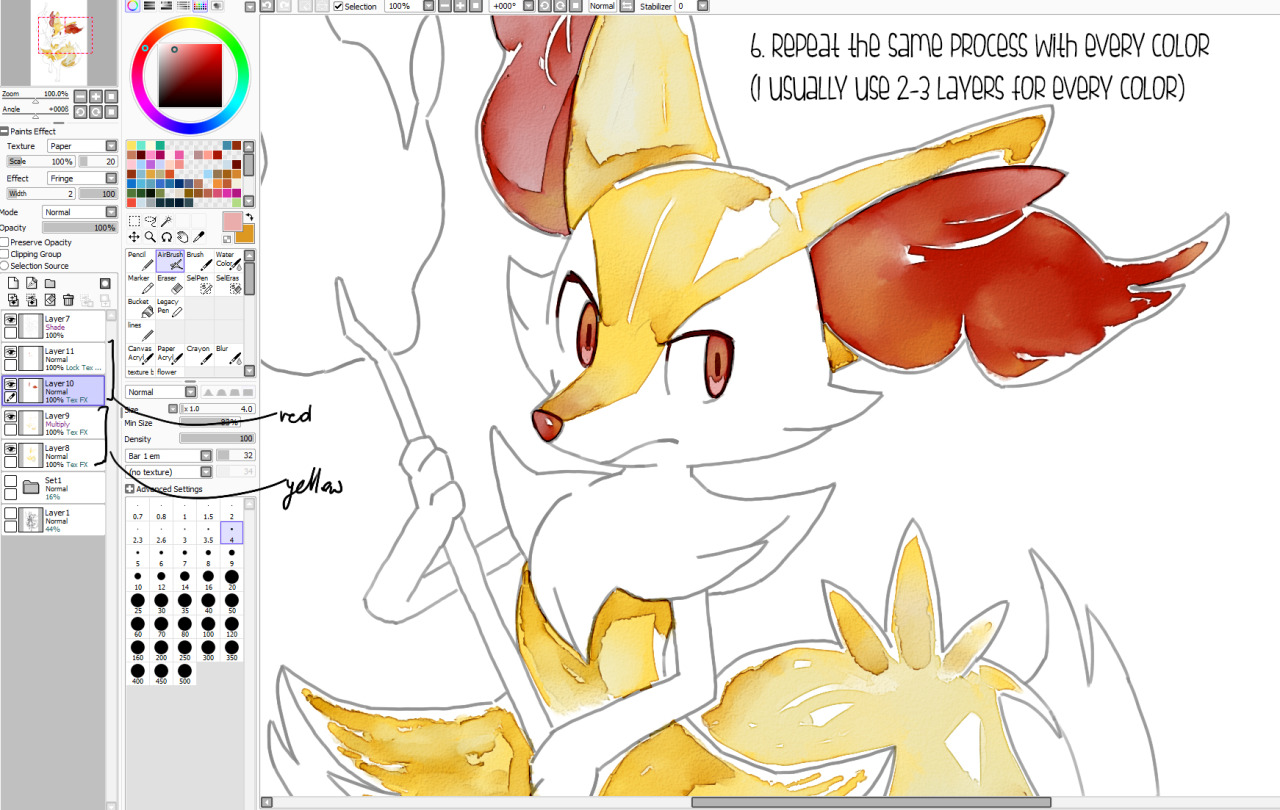This screenshot has width=1280, height=810.
Task: Select the Rotate view tool
Action: pos(166,237)
